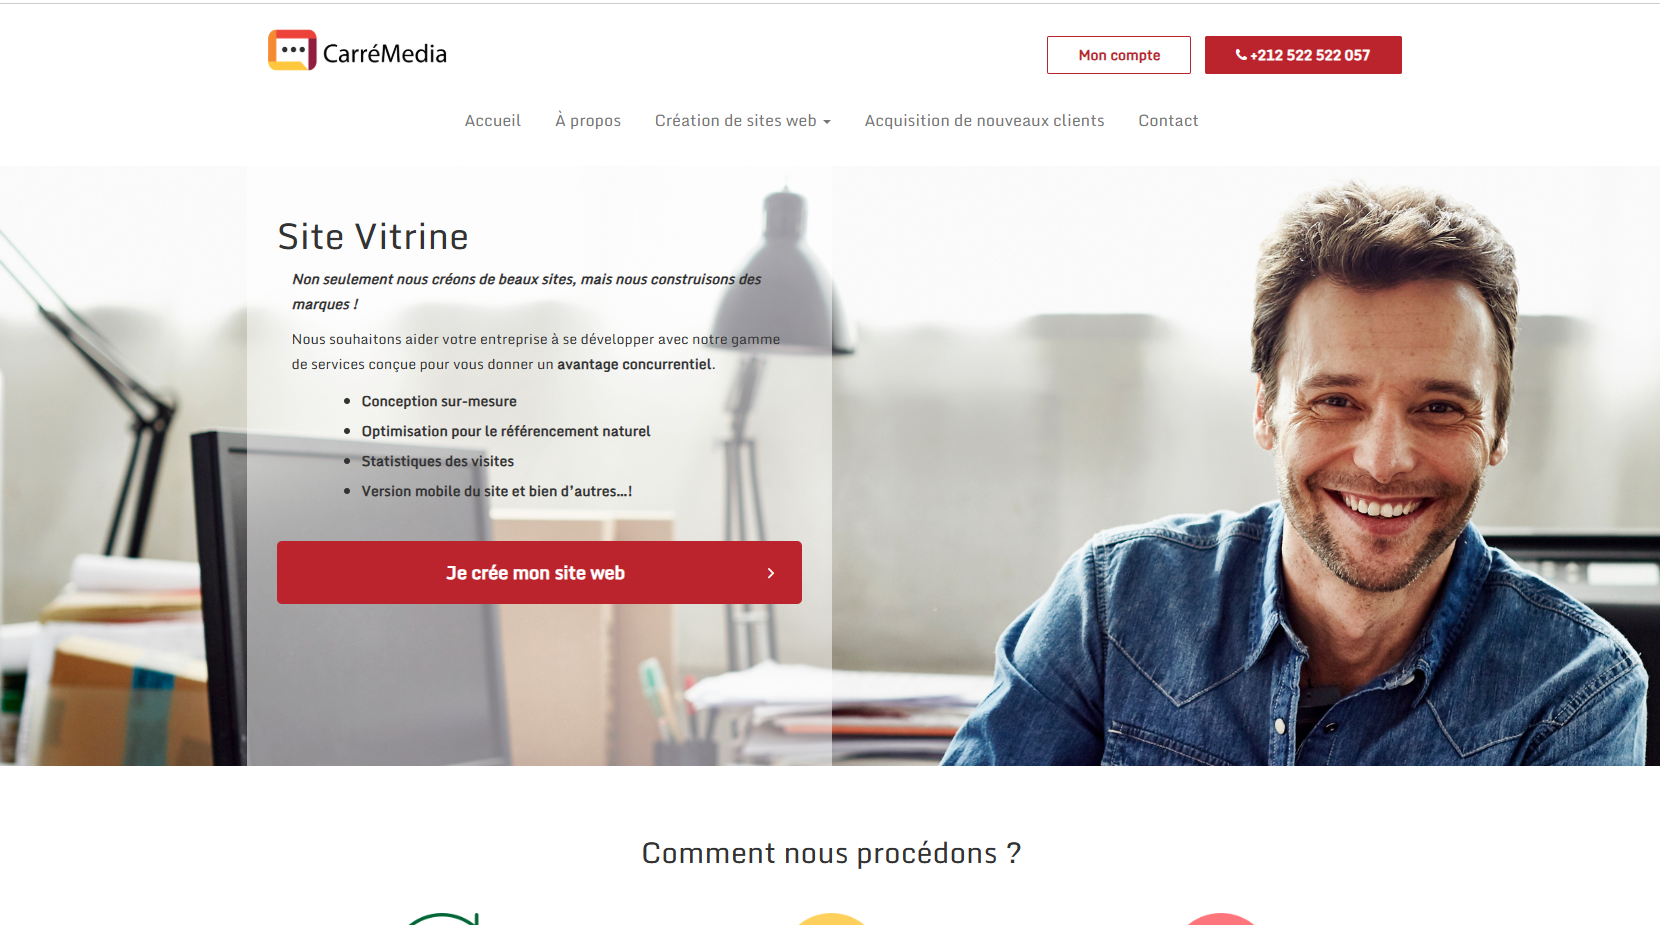The image size is (1660, 925).
Task: Click the avantage concurrentiel bold text
Action: [635, 364]
